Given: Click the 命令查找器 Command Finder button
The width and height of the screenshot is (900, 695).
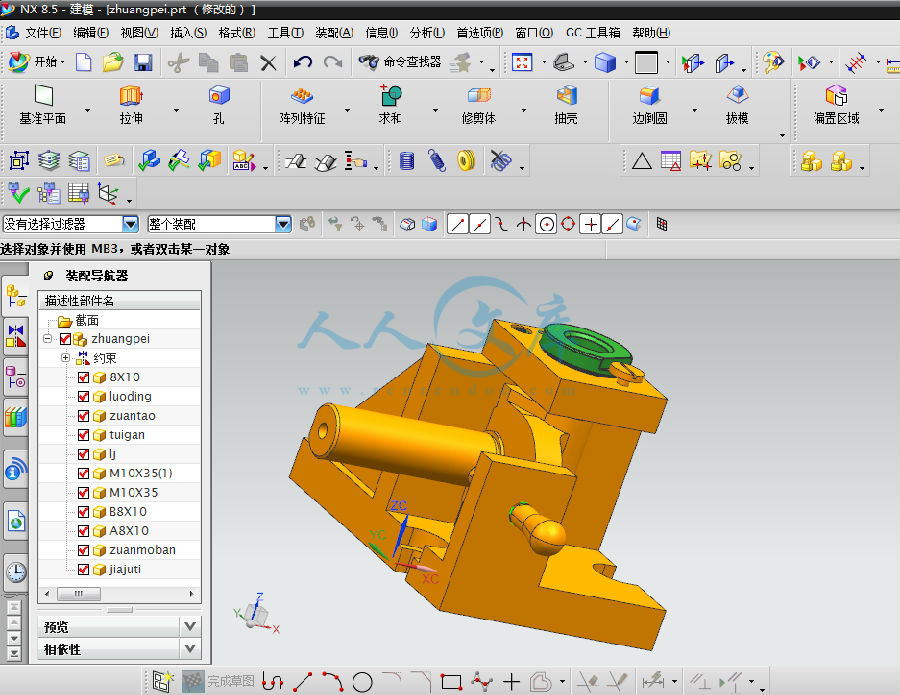Looking at the screenshot, I should click(400, 62).
